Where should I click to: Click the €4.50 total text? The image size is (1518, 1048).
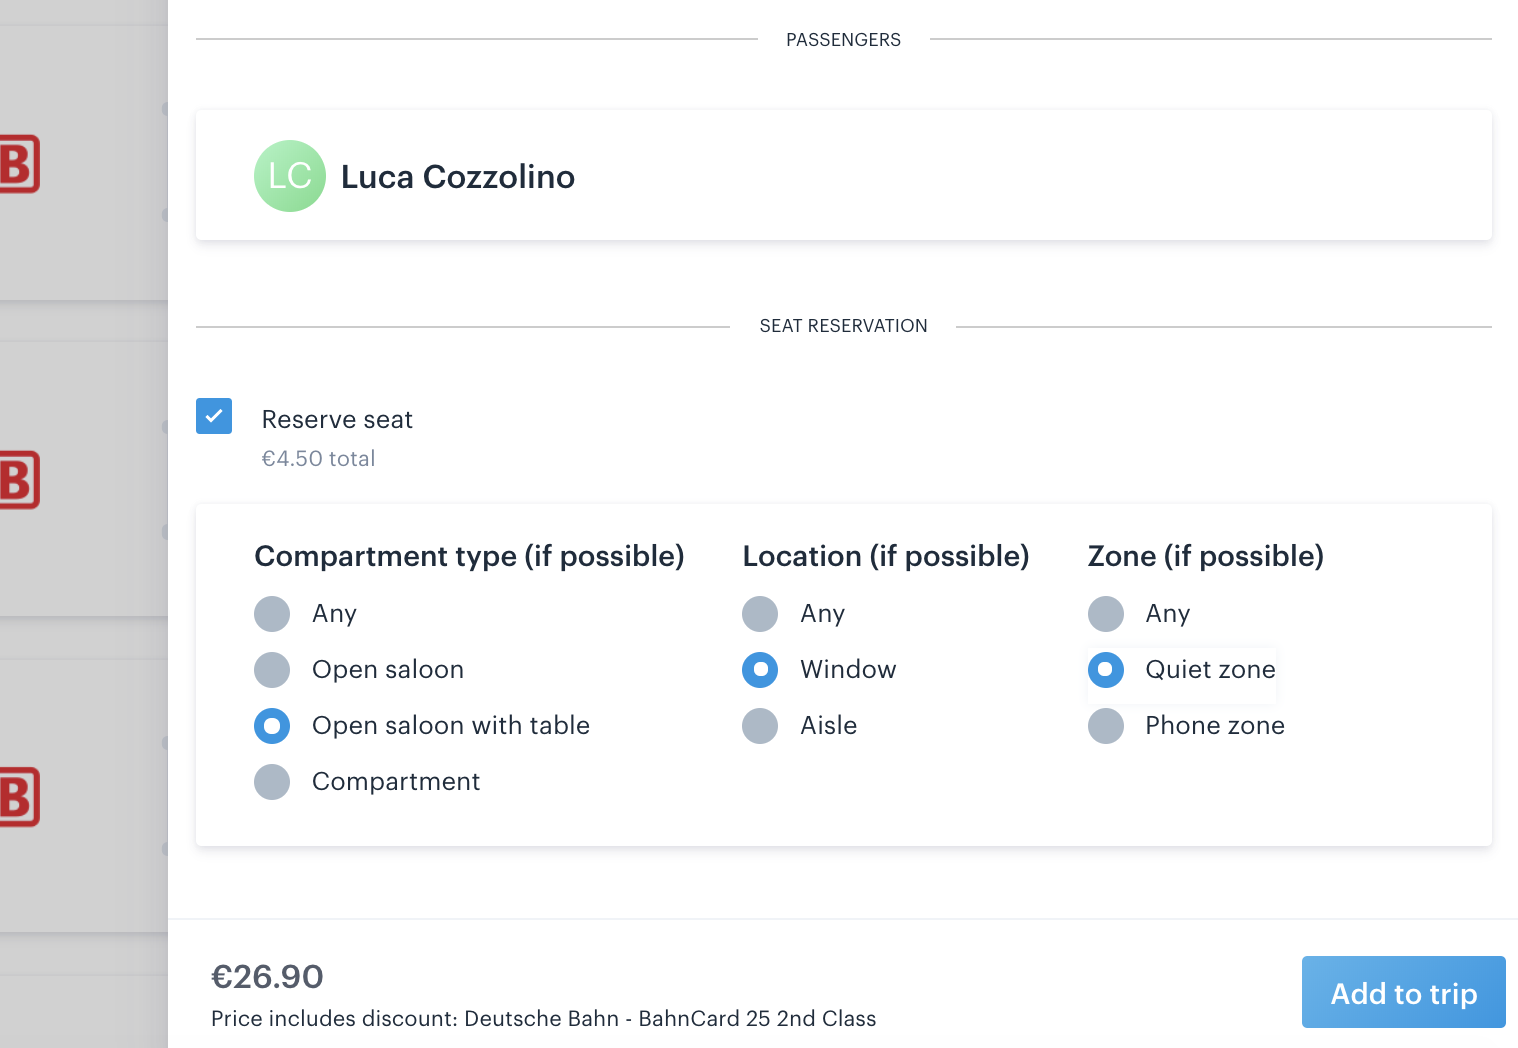coord(318,459)
